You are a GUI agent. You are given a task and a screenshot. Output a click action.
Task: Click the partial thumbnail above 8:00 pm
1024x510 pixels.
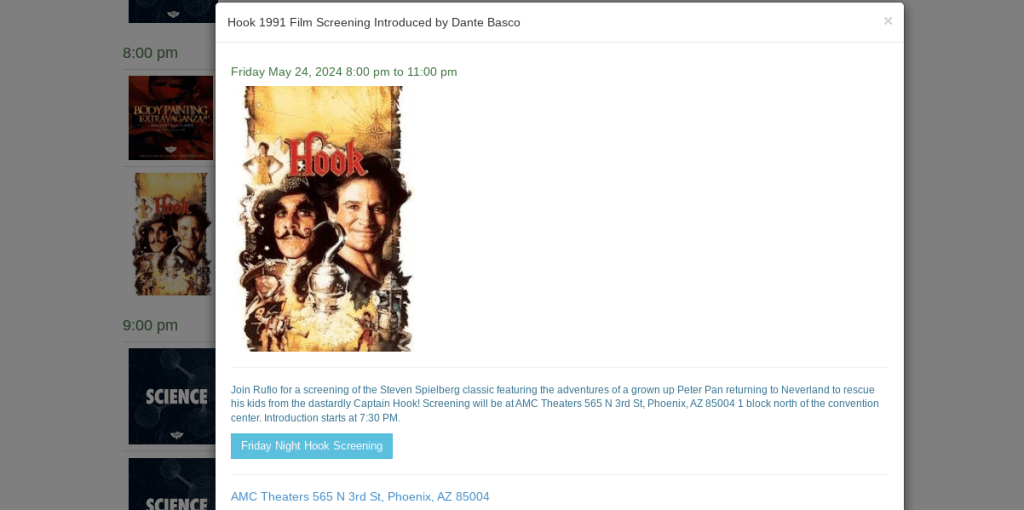(x=171, y=11)
